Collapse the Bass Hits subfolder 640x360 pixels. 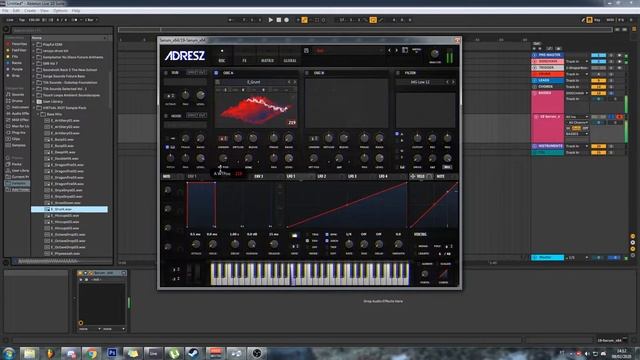pyautogui.click(x=38, y=114)
